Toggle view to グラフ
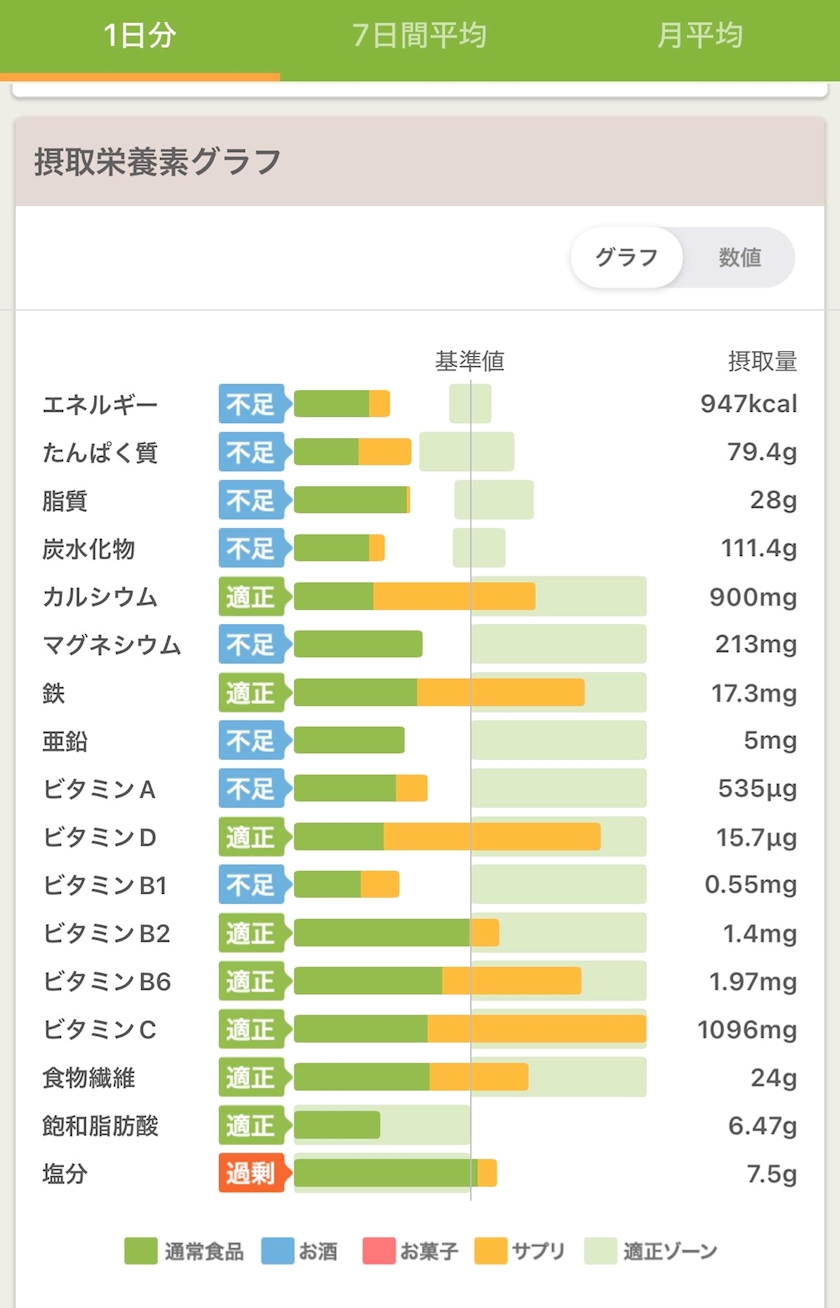Screen dimensions: 840x1308 coord(627,258)
